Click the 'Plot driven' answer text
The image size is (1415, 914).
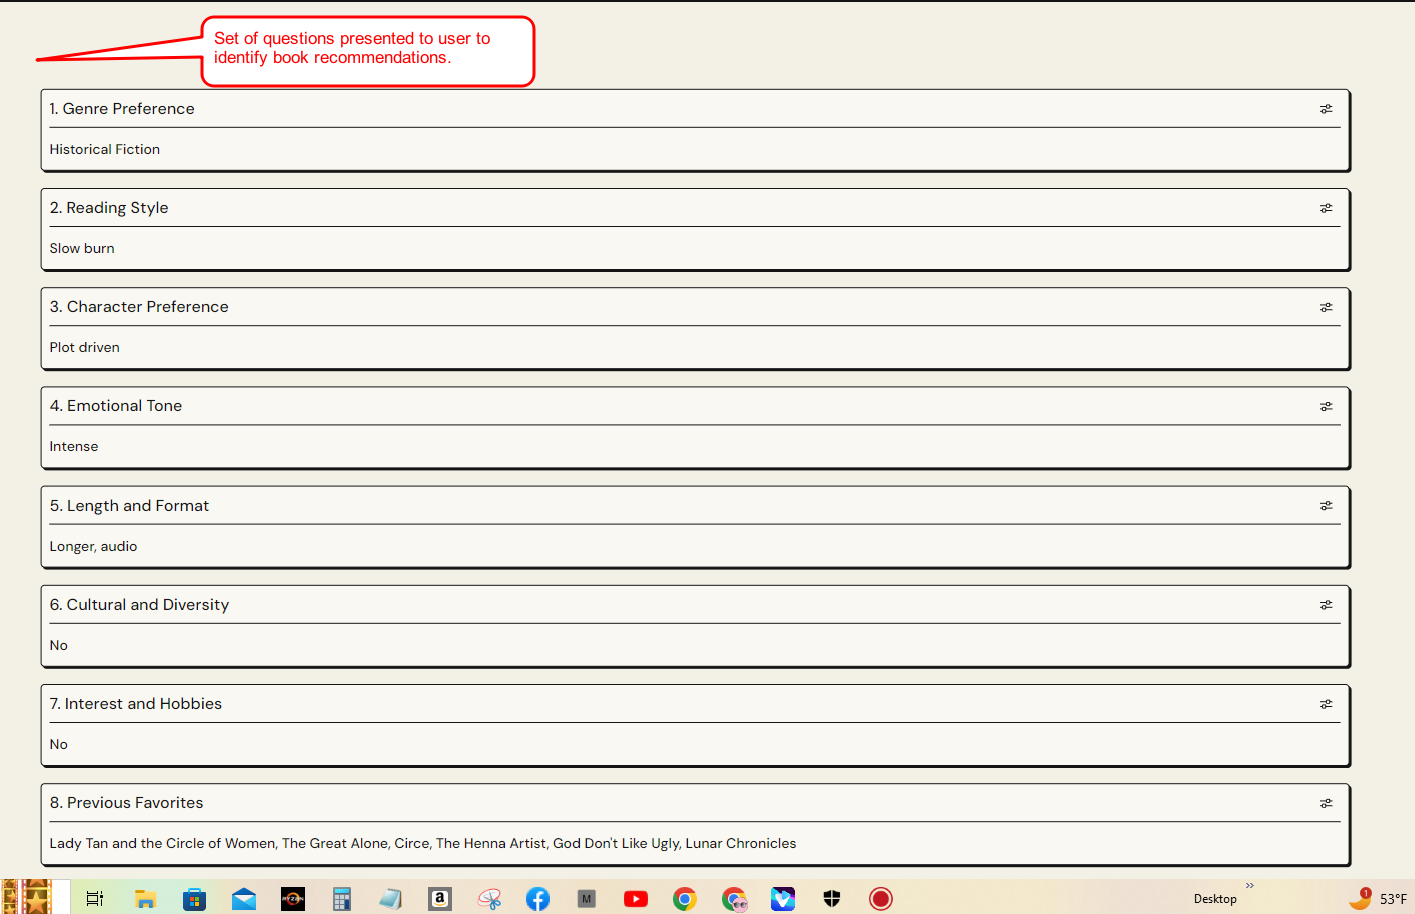tap(85, 347)
